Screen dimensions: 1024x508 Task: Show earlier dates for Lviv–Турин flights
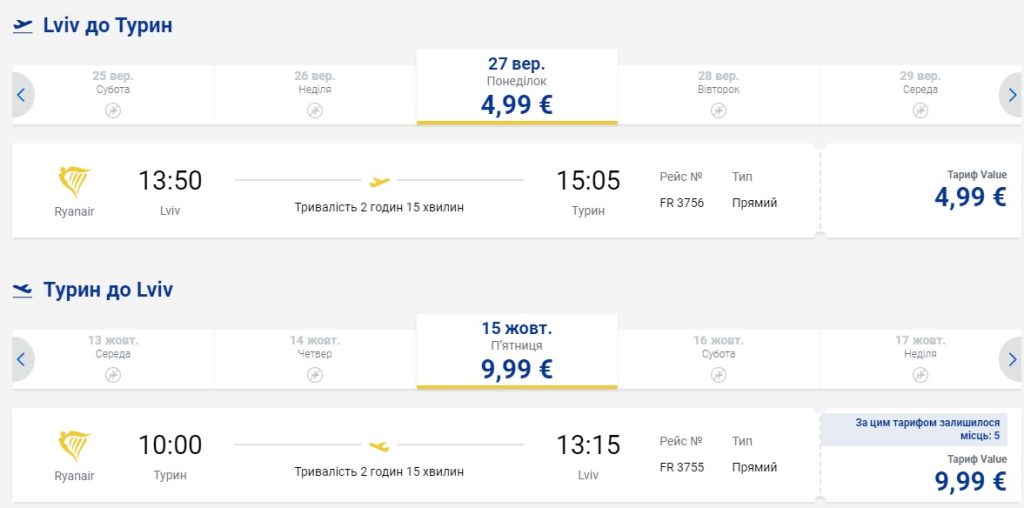(21, 96)
